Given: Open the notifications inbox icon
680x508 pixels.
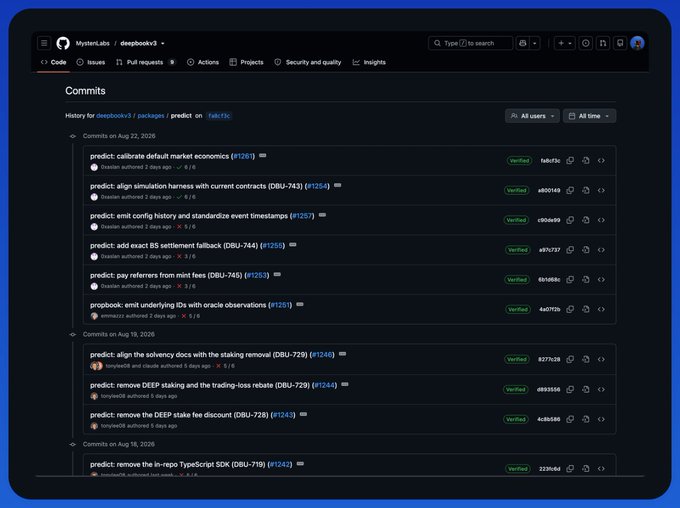Looking at the screenshot, I should pyautogui.click(x=620, y=43).
